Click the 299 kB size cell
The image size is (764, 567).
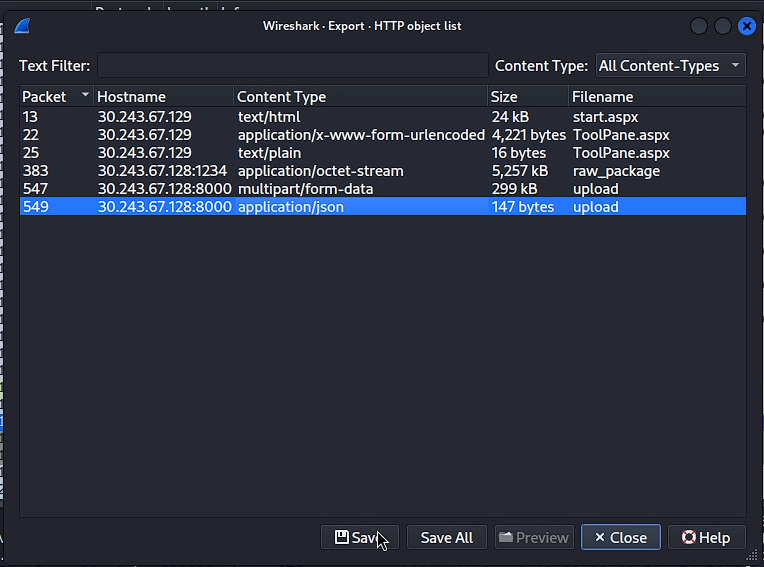click(x=515, y=189)
